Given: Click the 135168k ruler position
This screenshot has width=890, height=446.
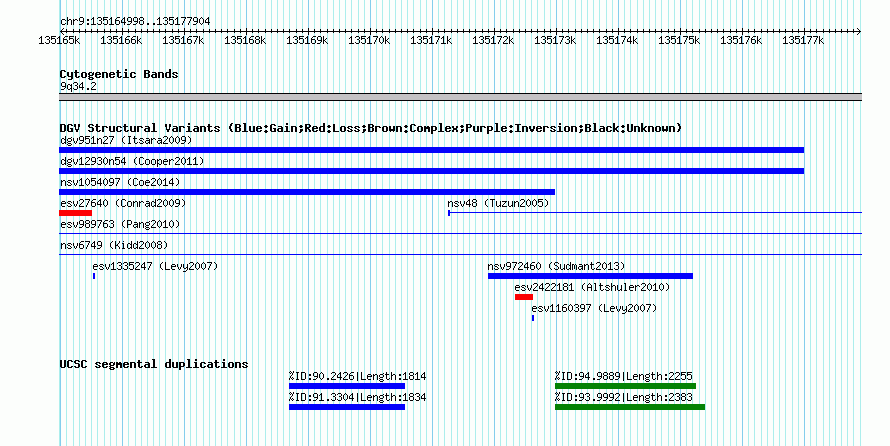Looking at the screenshot, I should point(245,40).
